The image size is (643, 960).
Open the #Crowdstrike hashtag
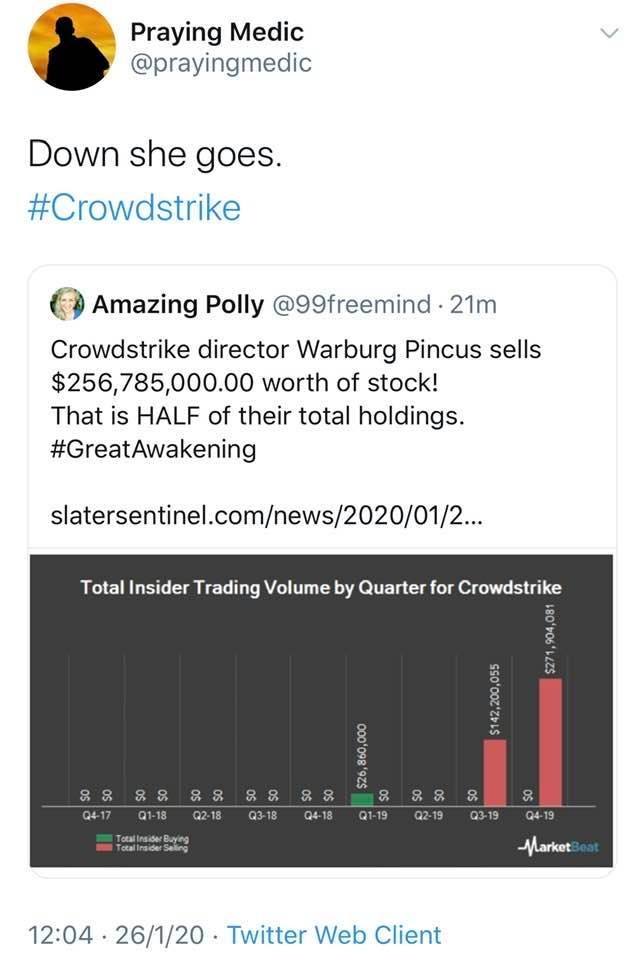tap(134, 208)
